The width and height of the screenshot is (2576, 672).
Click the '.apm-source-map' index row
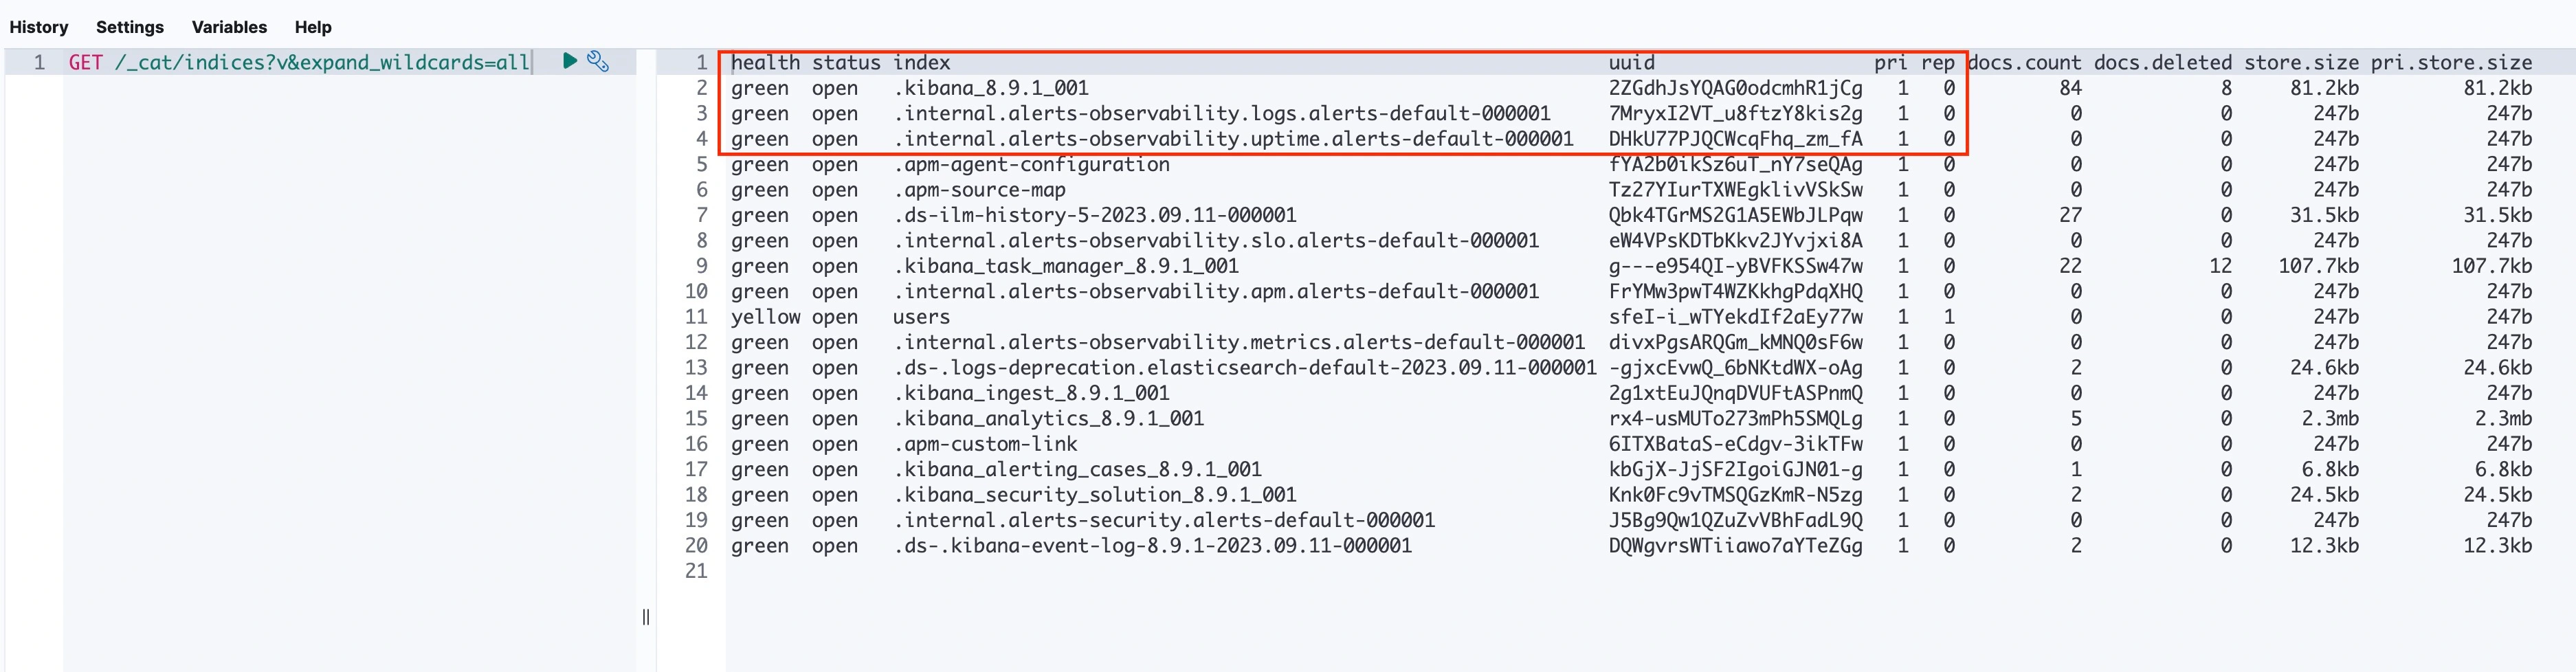point(979,190)
